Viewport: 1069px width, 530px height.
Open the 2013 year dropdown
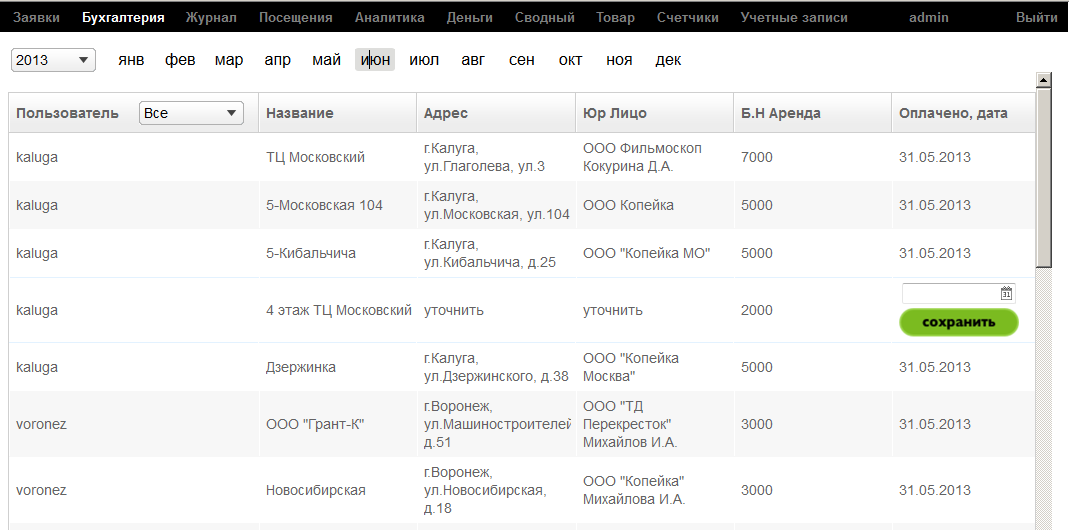pyautogui.click(x=53, y=60)
